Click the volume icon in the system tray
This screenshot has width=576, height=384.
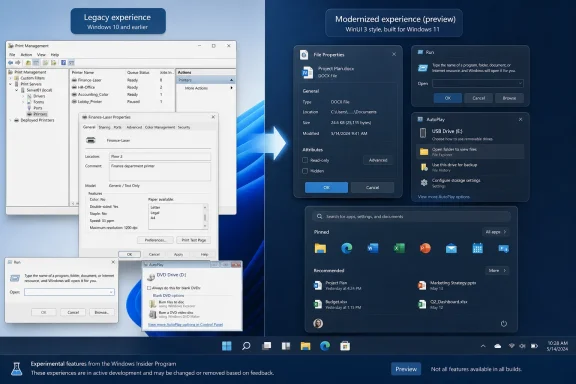522,346
